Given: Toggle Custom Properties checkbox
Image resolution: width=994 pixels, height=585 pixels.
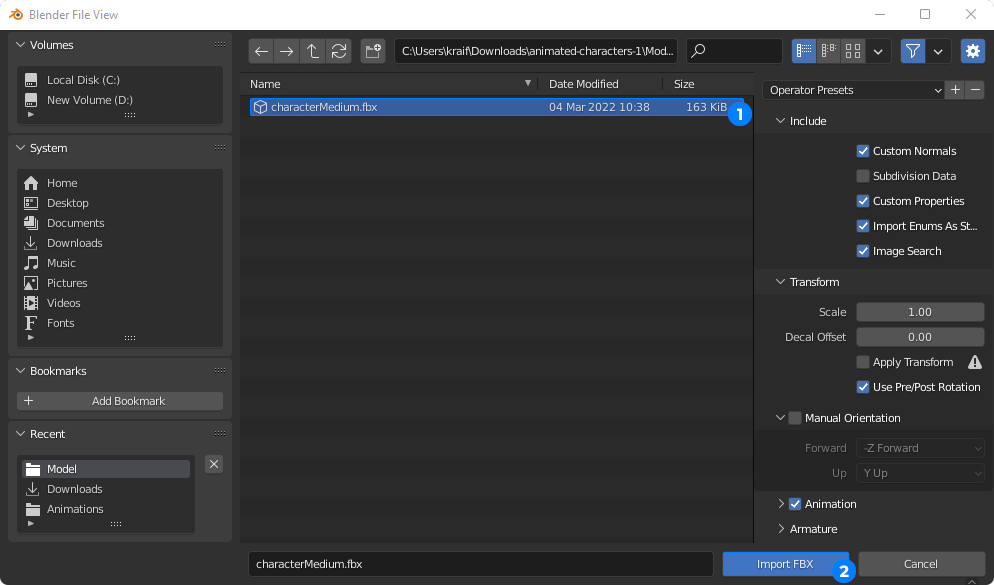Looking at the screenshot, I should pos(863,201).
